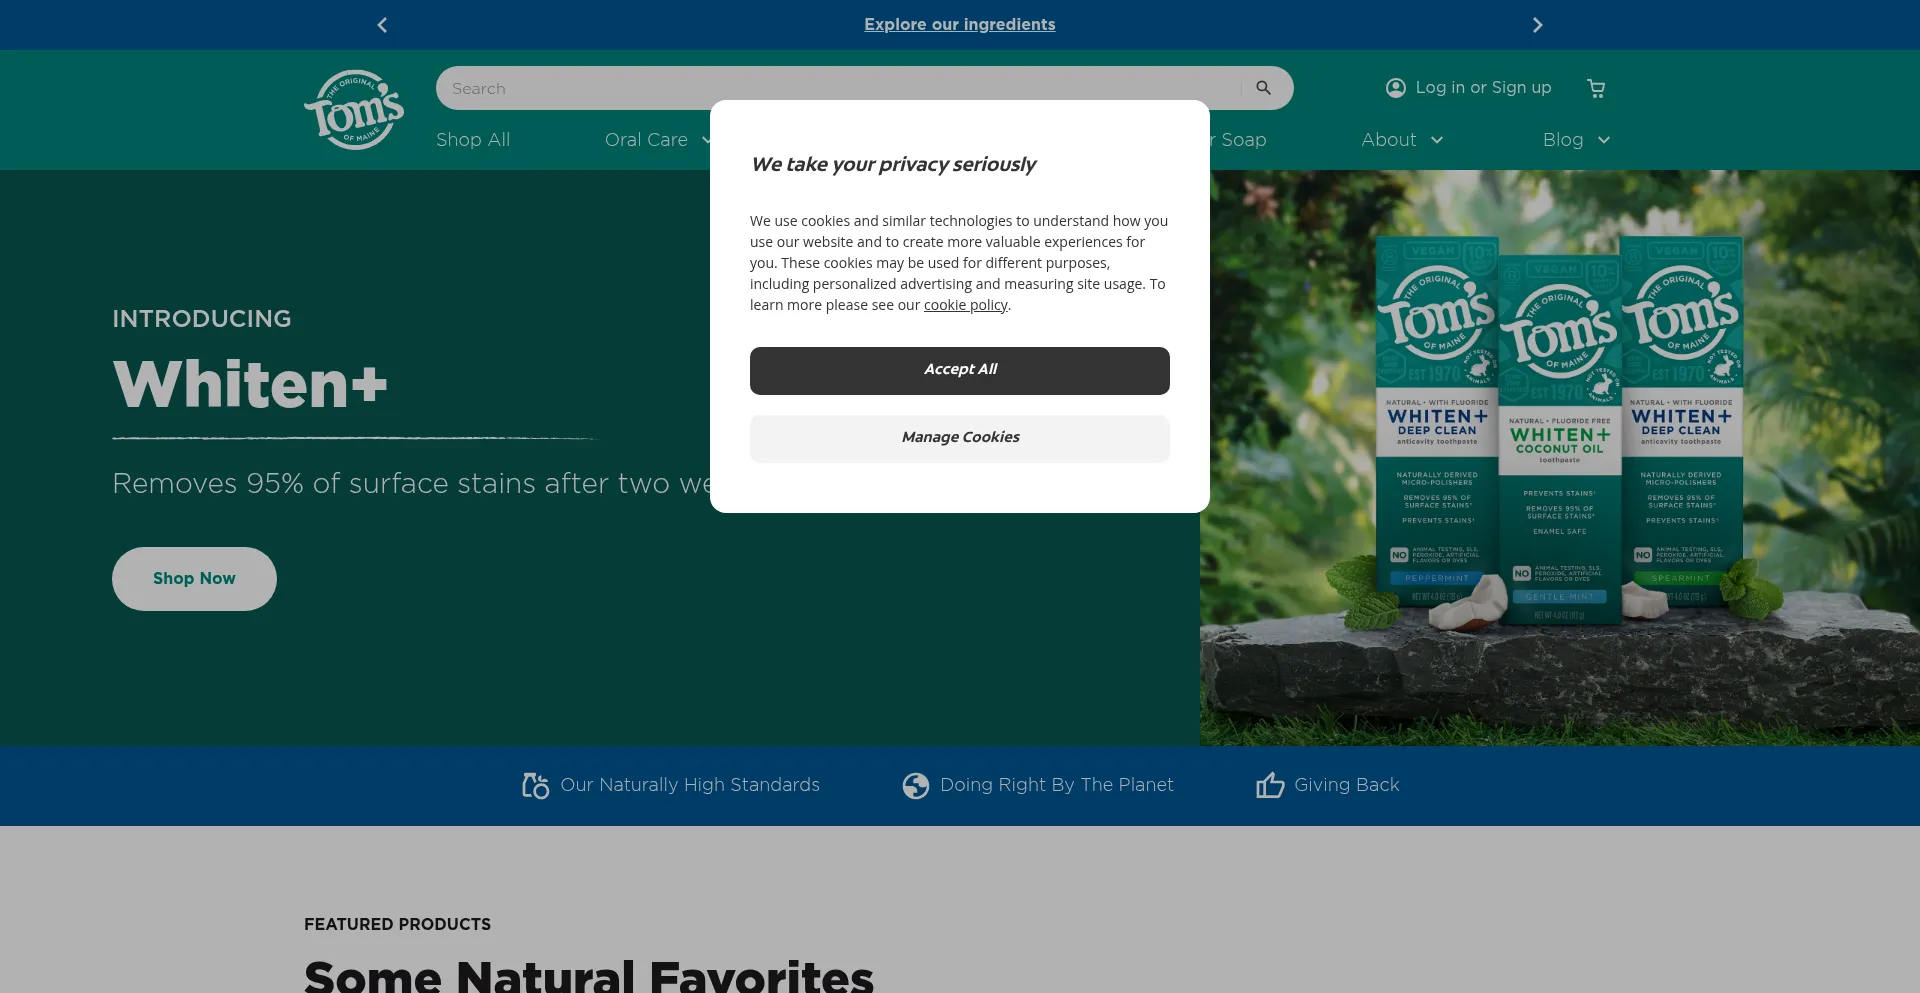Follow the cookie policy link

[x=965, y=305]
